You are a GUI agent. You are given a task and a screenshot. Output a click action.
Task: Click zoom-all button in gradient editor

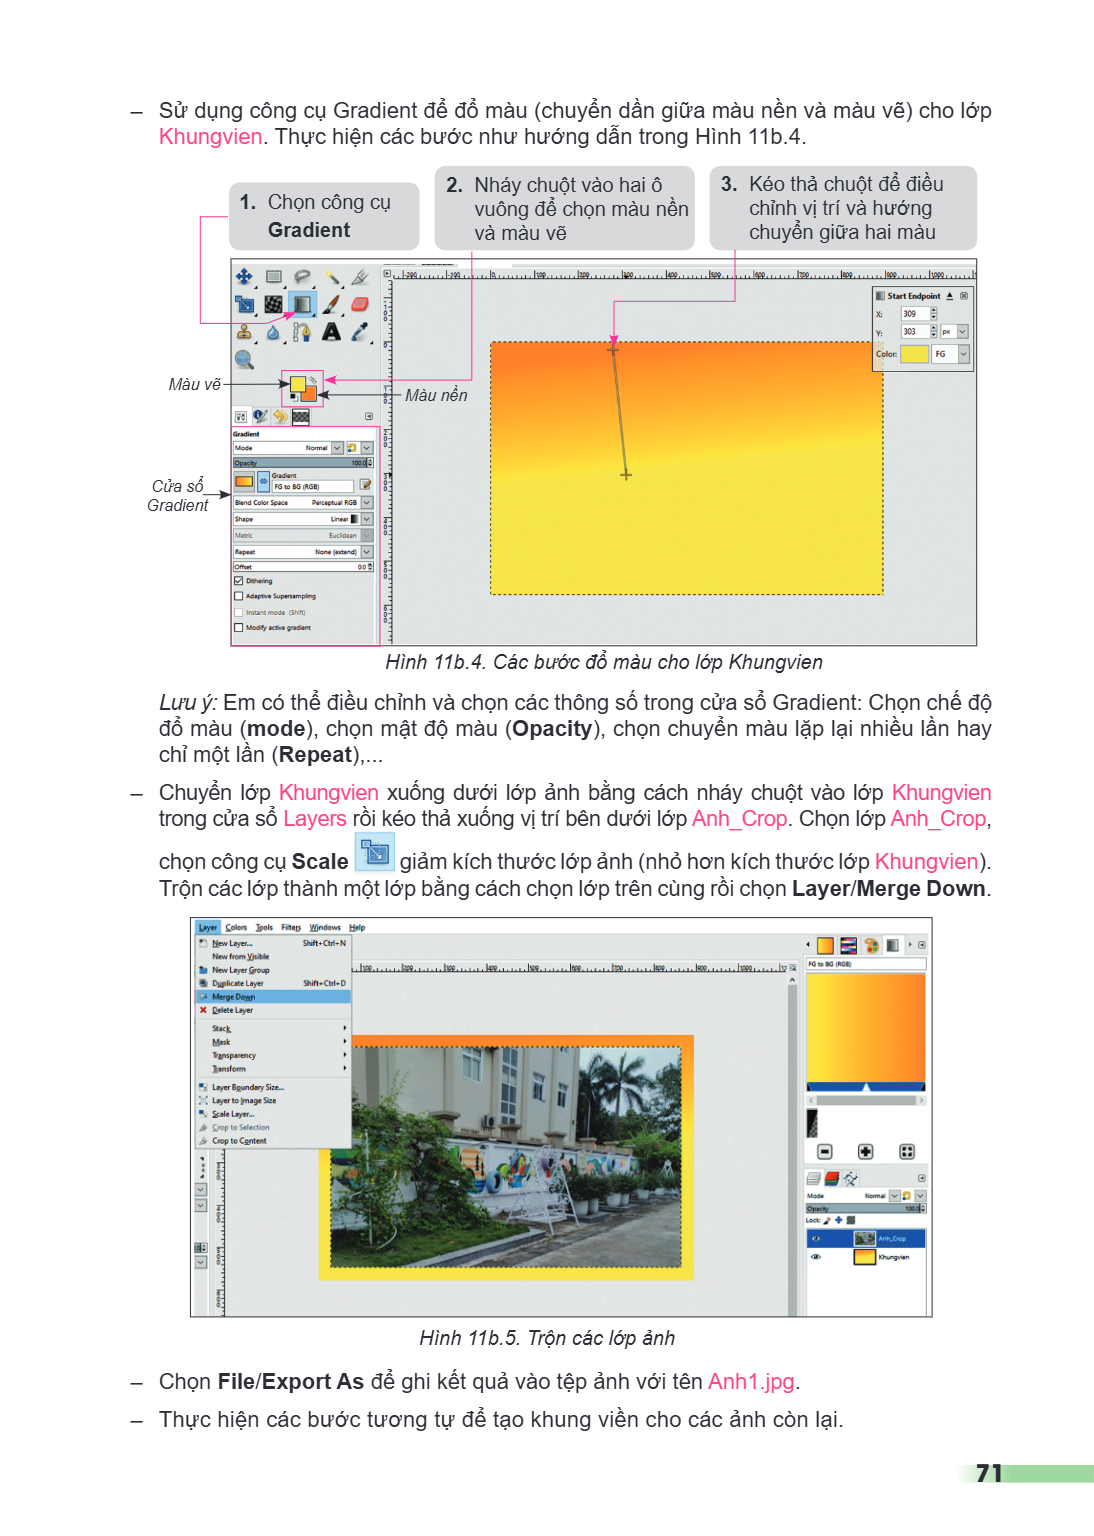click(907, 1152)
